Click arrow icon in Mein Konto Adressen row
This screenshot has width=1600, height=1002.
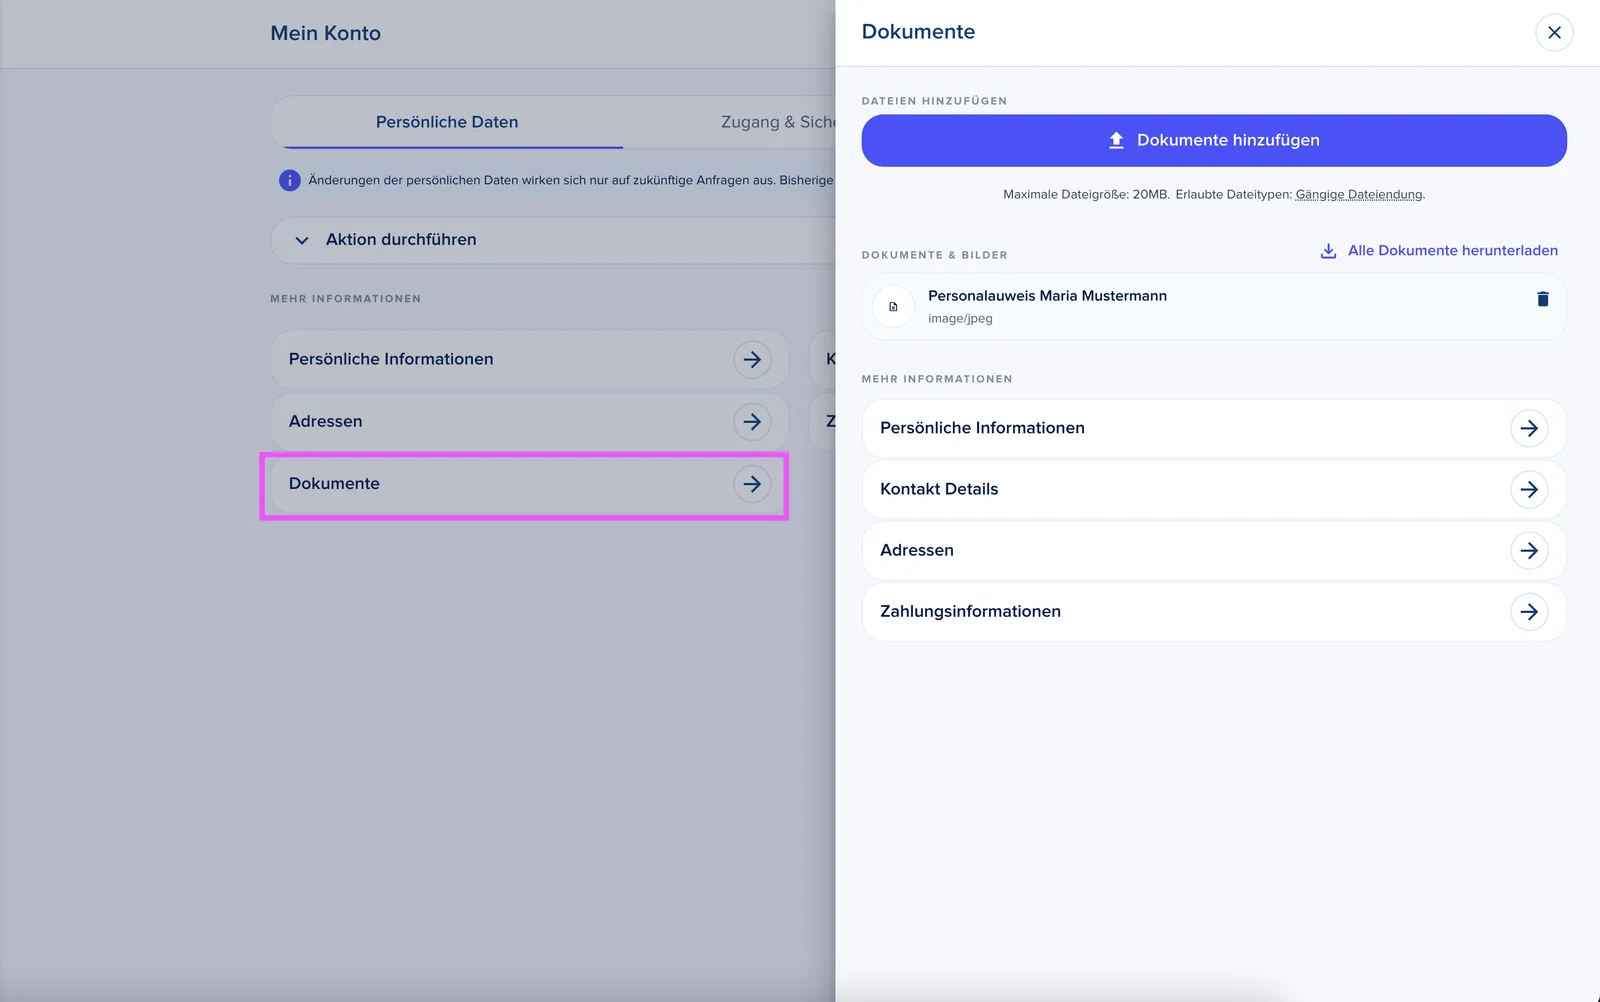pyautogui.click(x=752, y=421)
